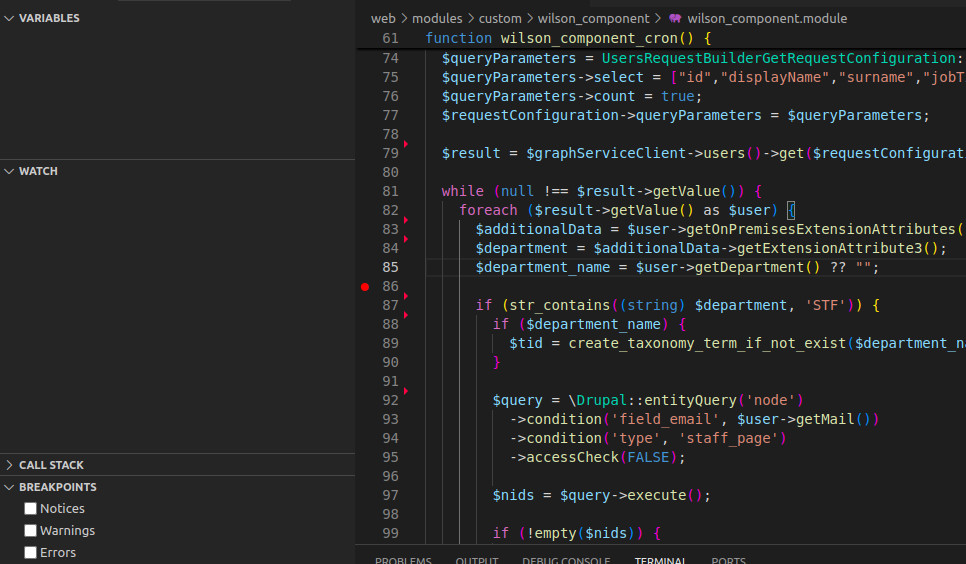Click 'entityQuery' on line 92
The width and height of the screenshot is (966, 564).
coord(690,401)
